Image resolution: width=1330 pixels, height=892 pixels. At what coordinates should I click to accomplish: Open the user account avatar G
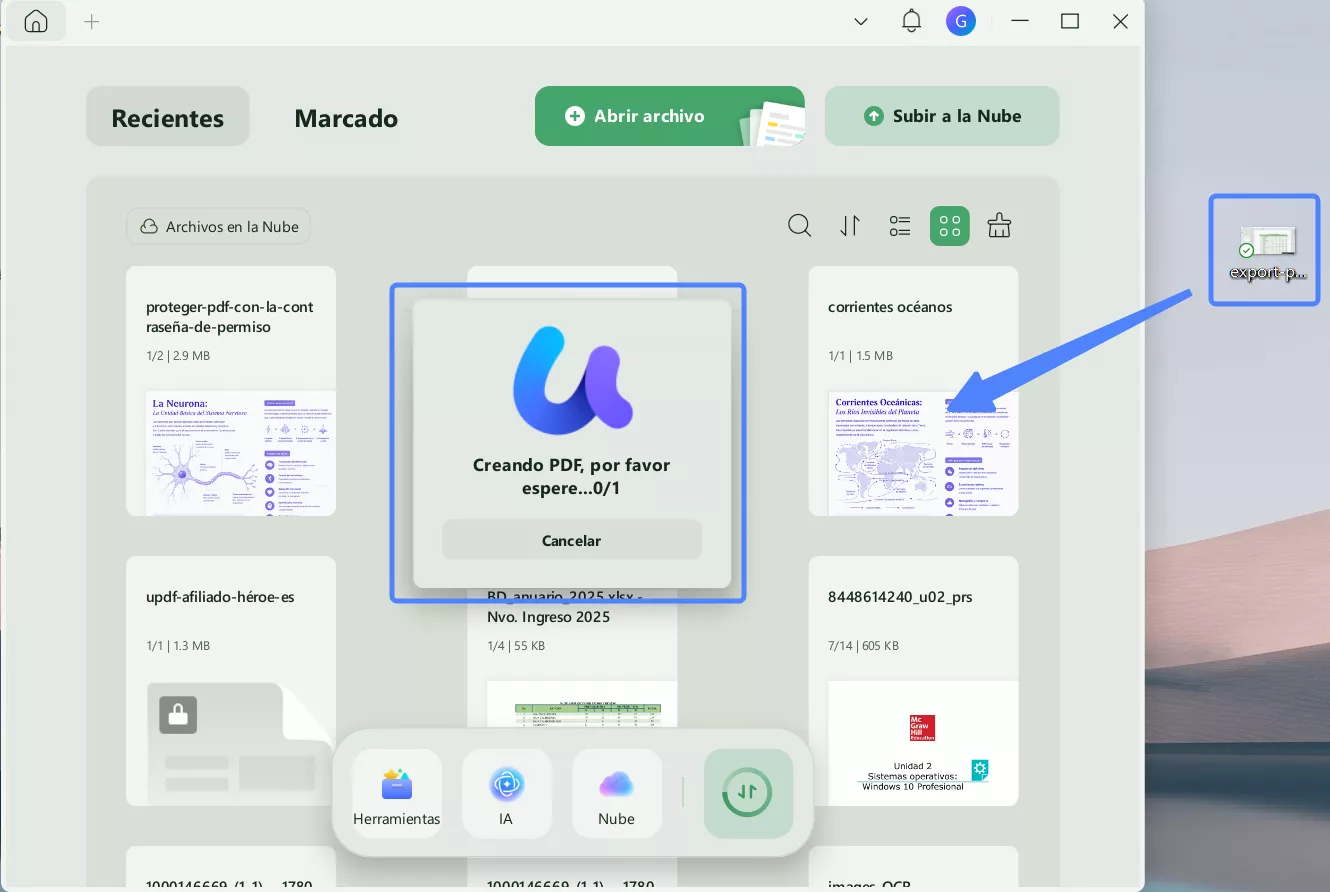(x=961, y=21)
